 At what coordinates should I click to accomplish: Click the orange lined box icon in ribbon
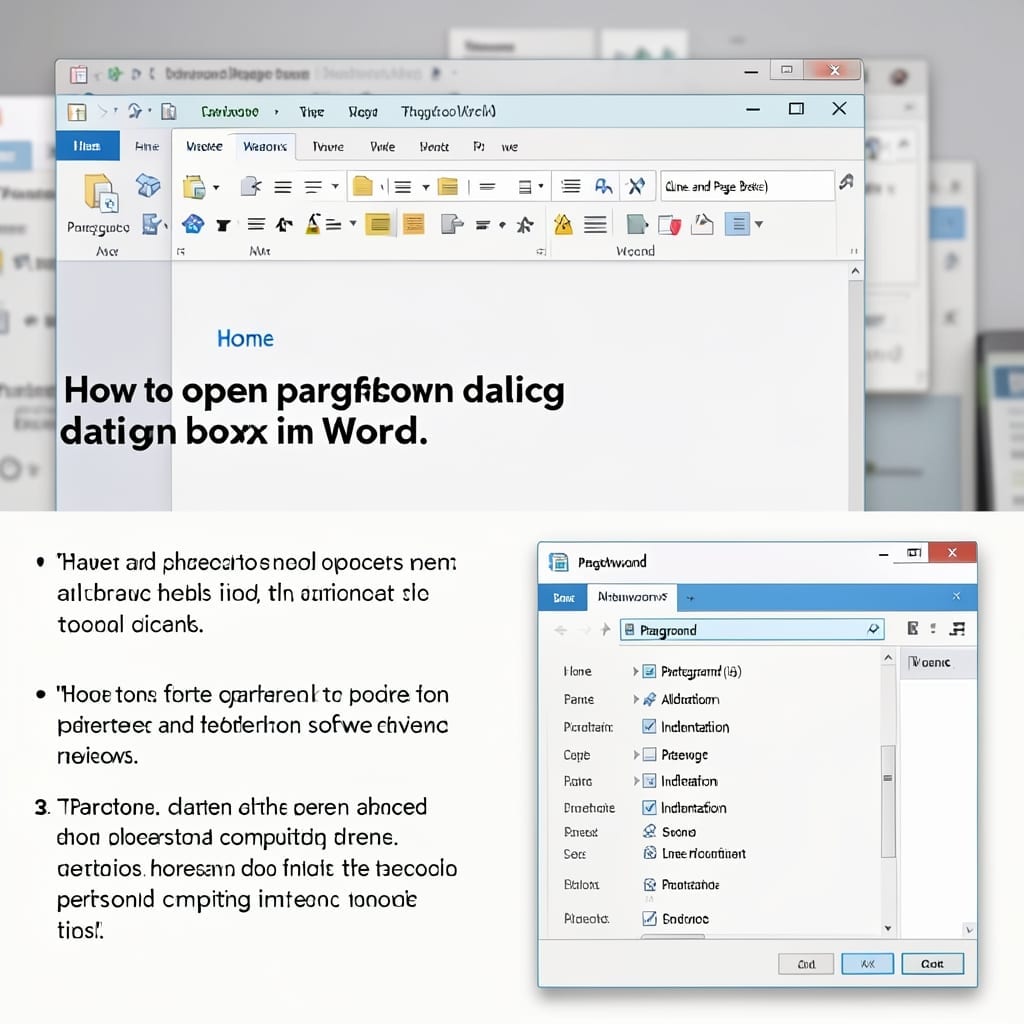tap(414, 225)
